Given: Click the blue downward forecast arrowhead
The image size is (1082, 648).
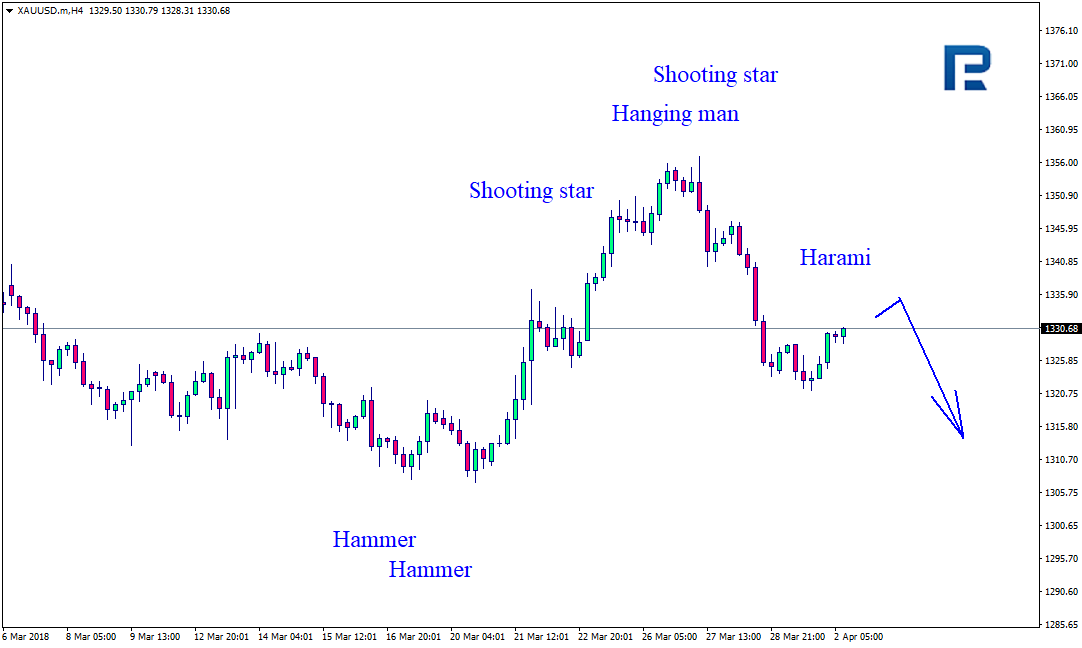Looking at the screenshot, I should coord(956,422).
